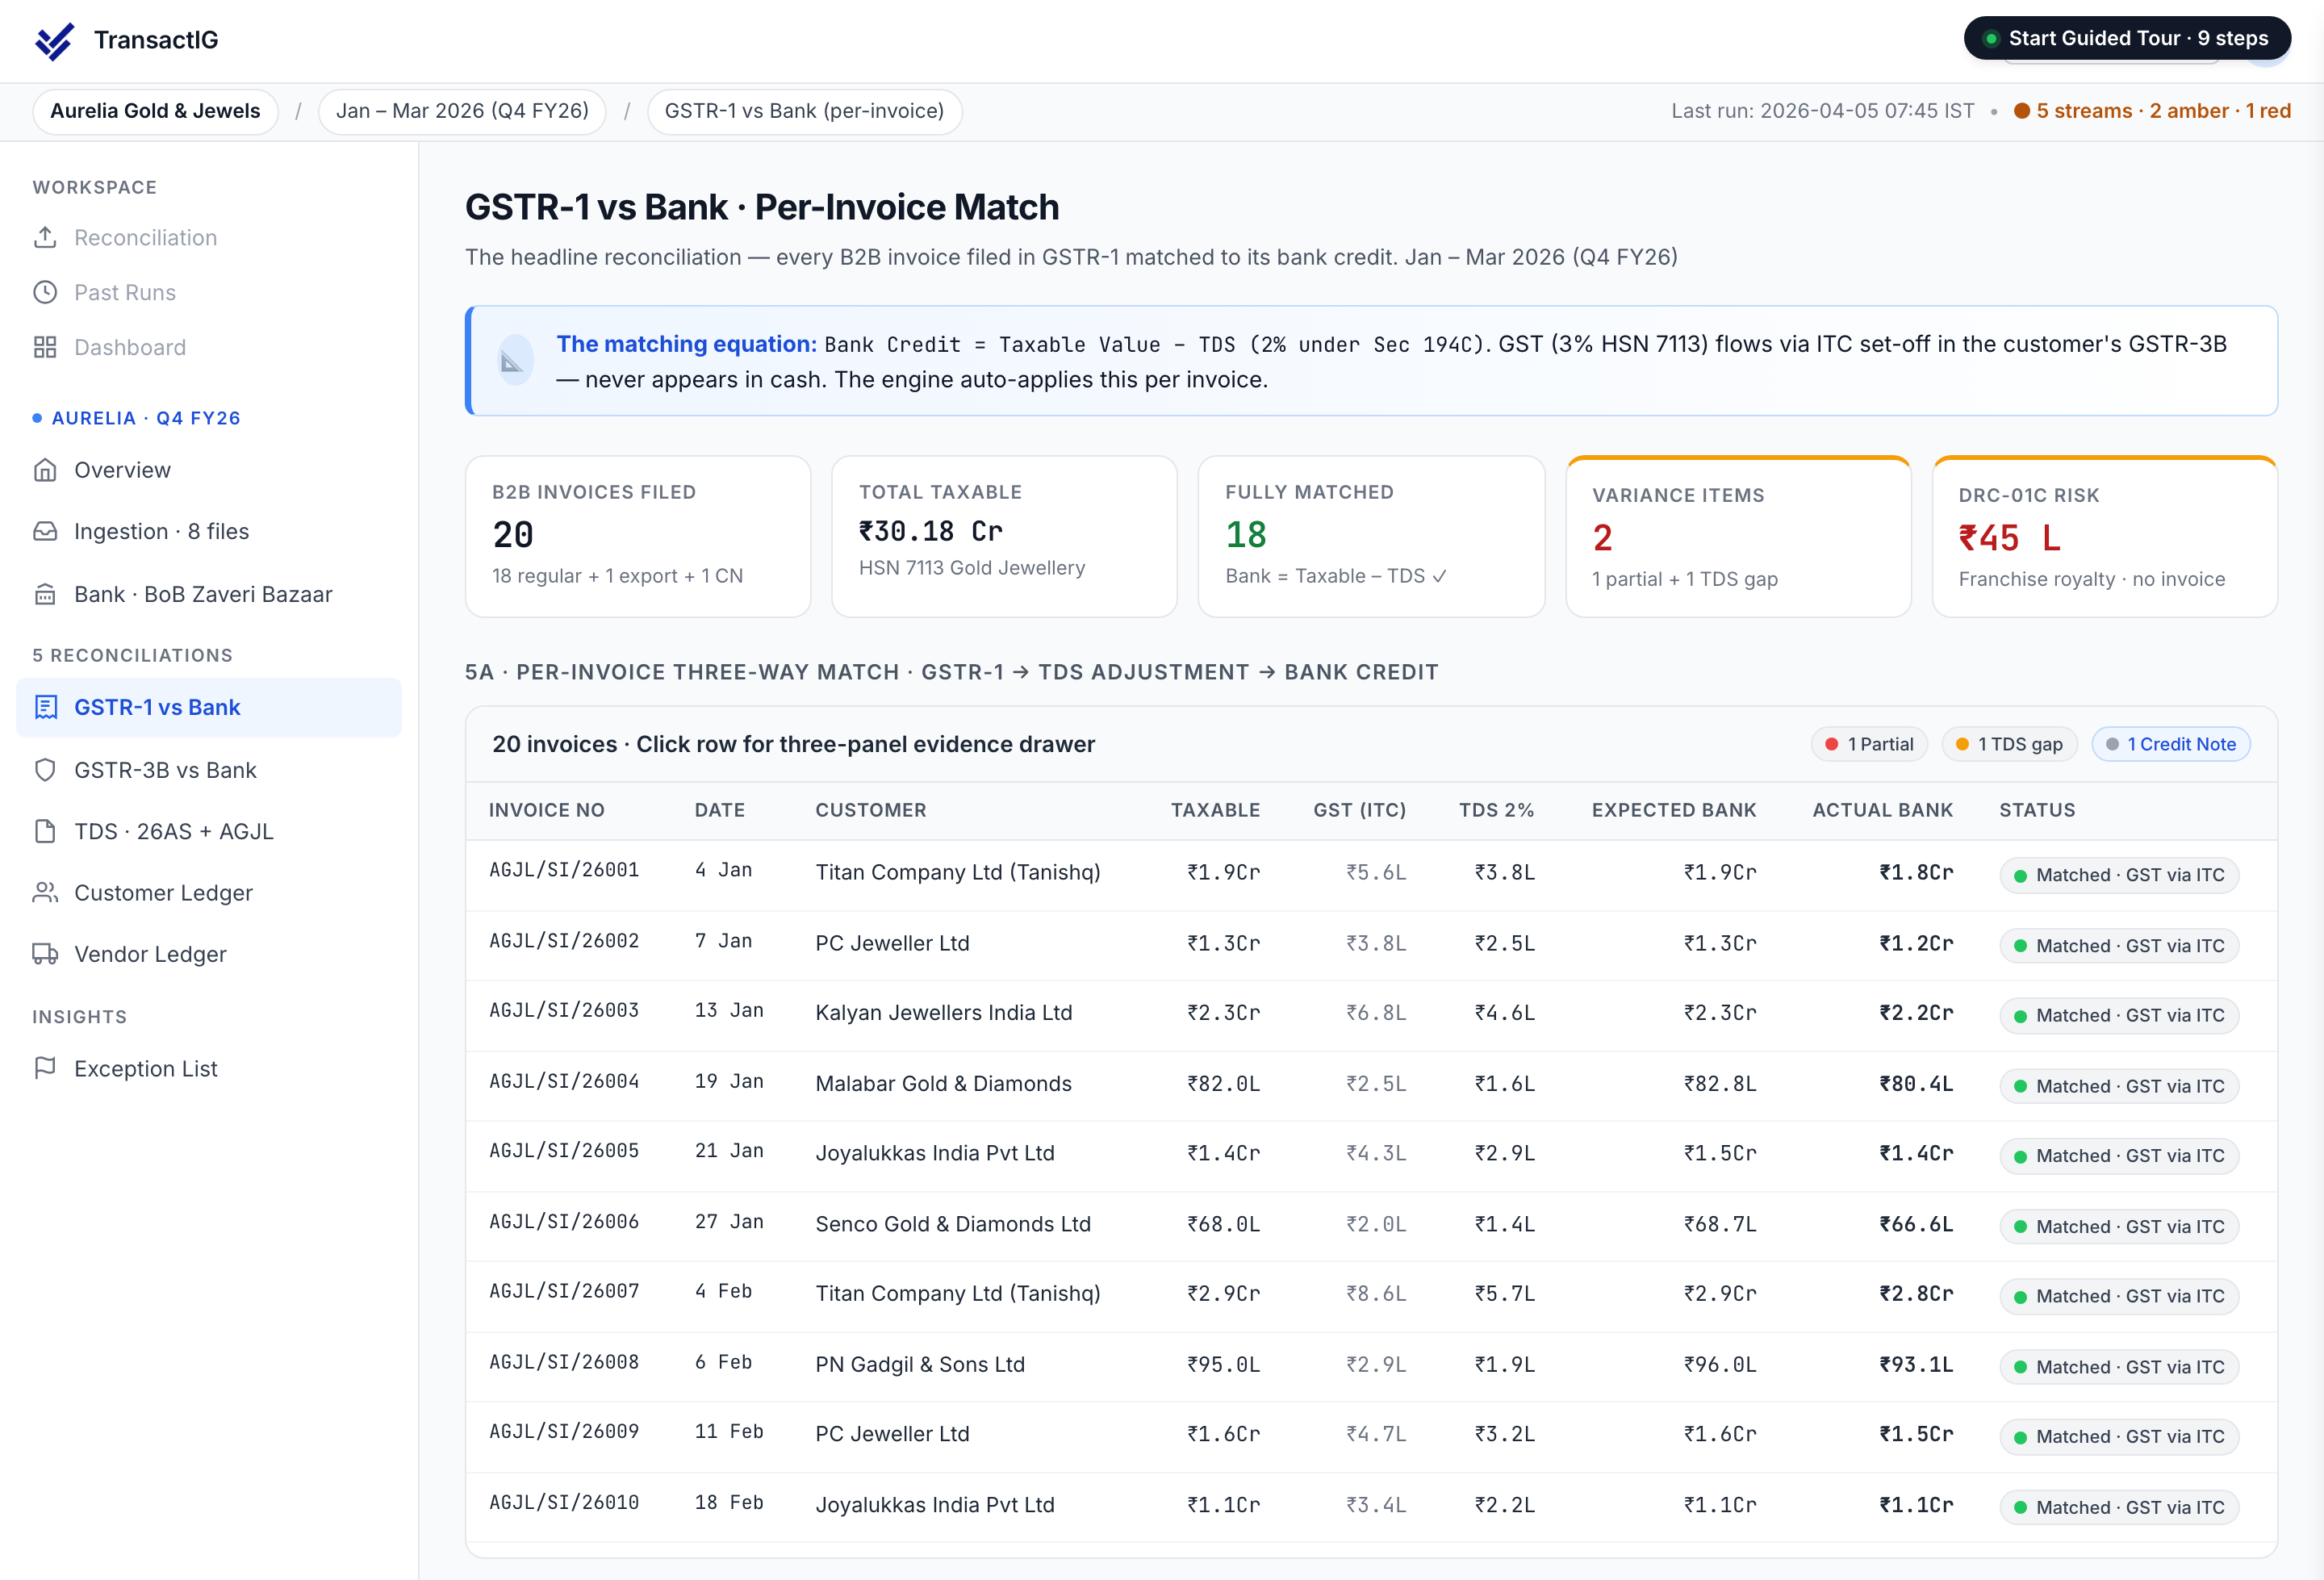Screen dimensions: 2324x1580
Task: Click the TDS document icon
Action: coord(45,831)
